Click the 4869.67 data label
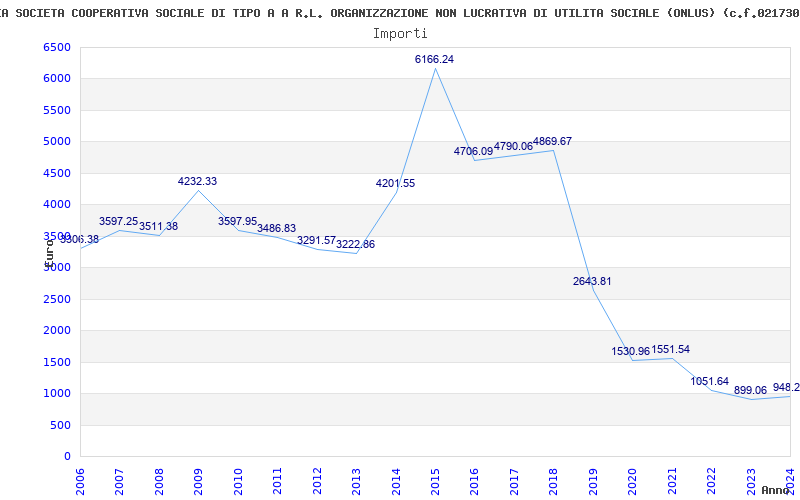Viewport: 800px width, 500px height. (x=553, y=141)
